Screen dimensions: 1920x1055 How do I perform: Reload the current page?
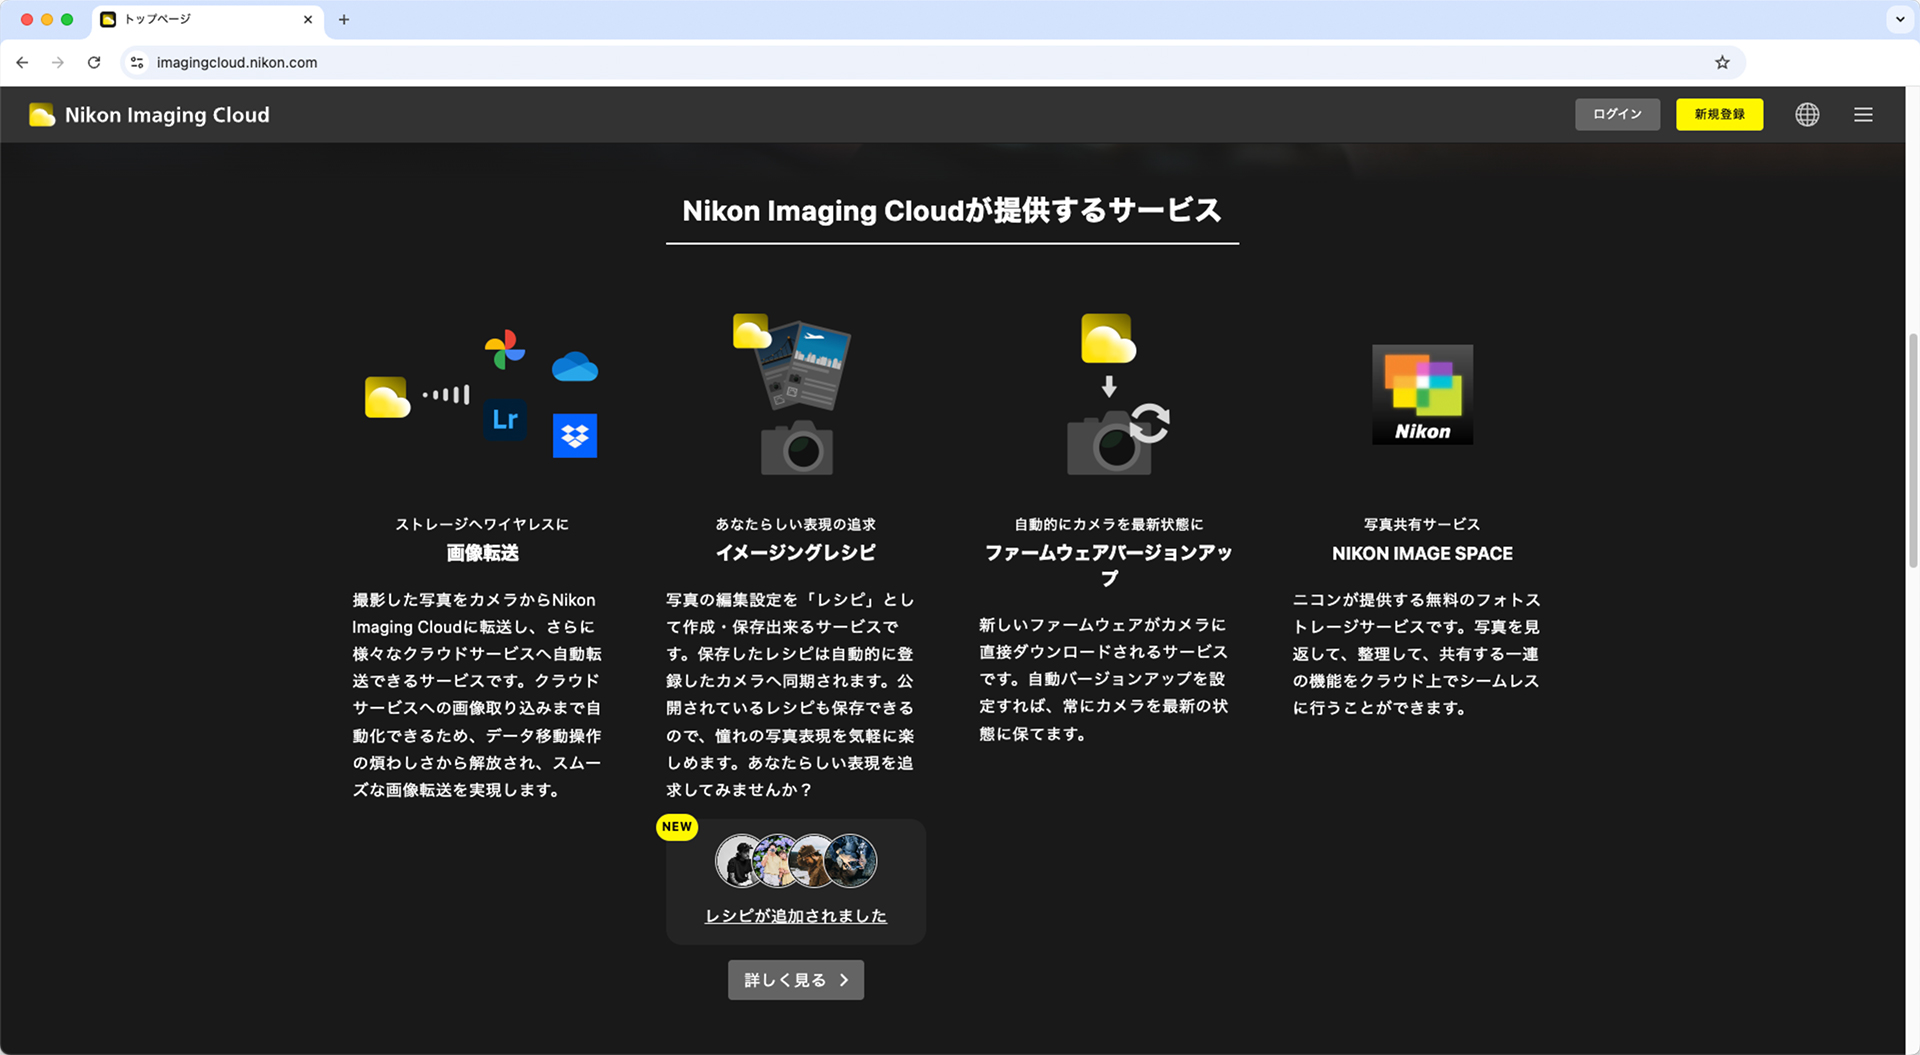pyautogui.click(x=94, y=62)
